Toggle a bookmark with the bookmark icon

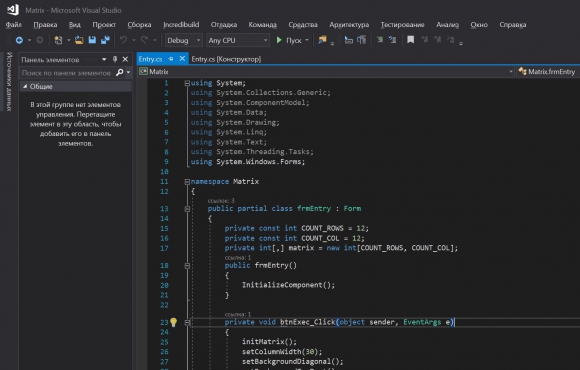coord(410,40)
